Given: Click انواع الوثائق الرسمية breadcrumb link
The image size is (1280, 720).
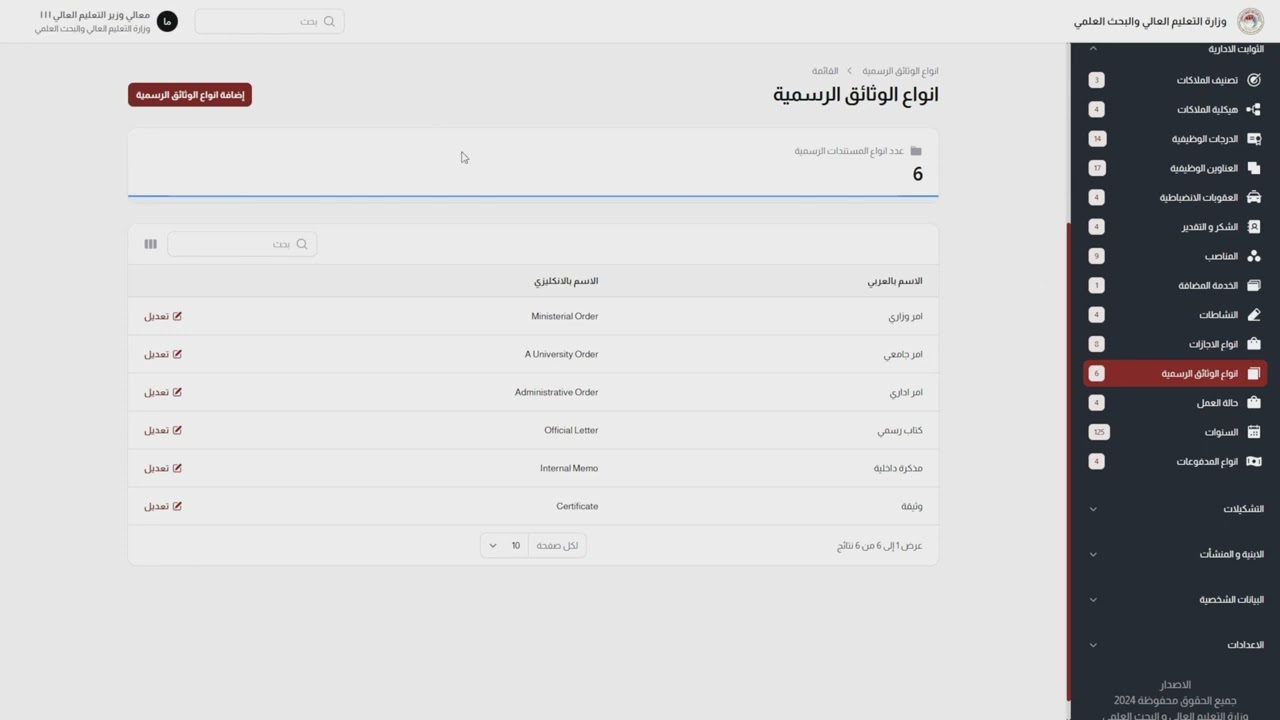Looking at the screenshot, I should (x=900, y=71).
